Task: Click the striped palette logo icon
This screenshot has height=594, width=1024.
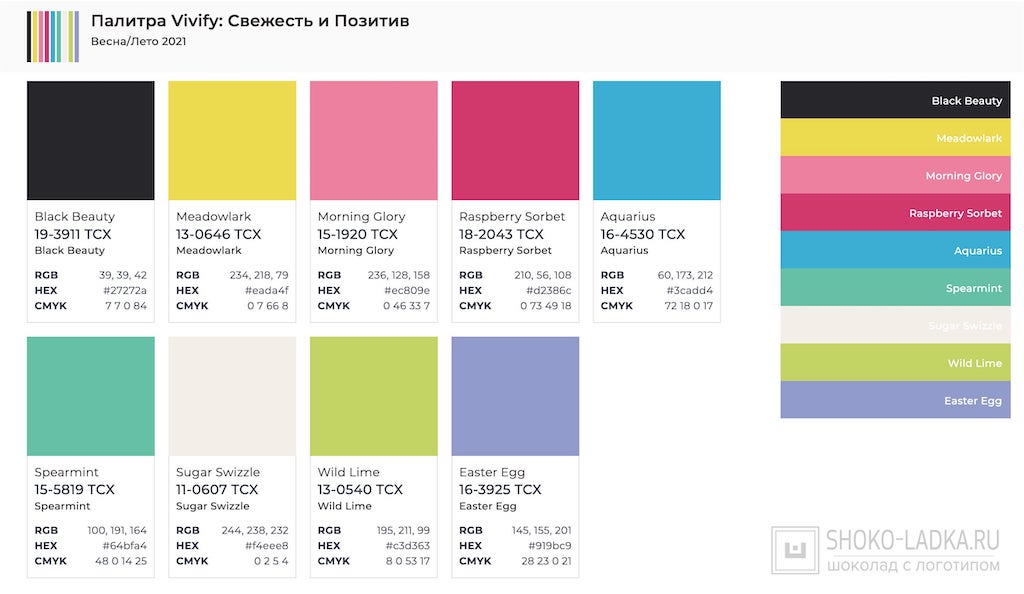Action: (53, 37)
